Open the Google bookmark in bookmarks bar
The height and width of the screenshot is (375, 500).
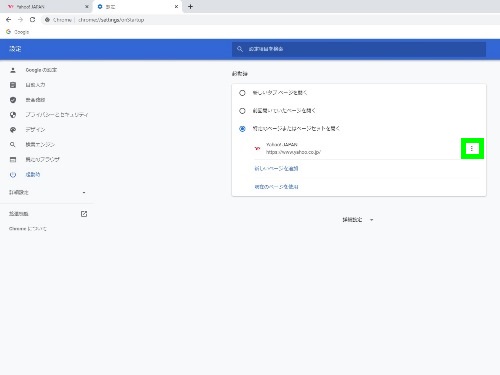click(x=18, y=32)
